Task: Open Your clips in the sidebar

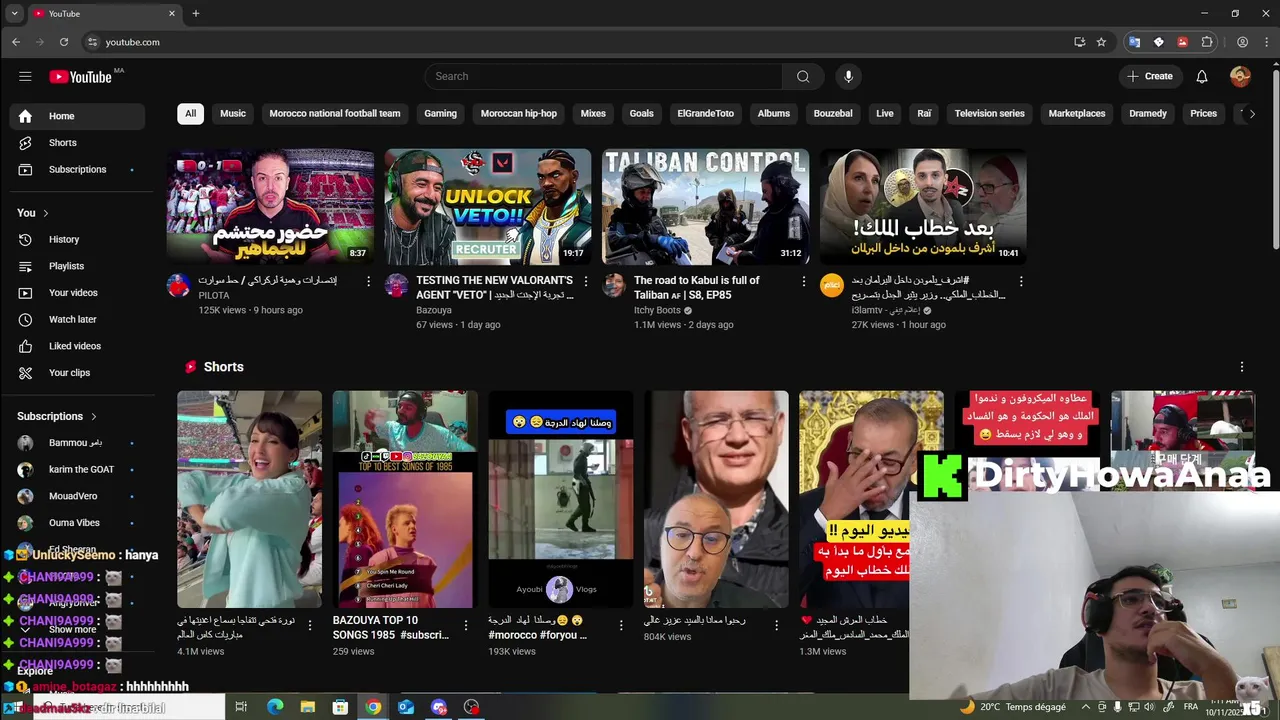Action: (77, 373)
